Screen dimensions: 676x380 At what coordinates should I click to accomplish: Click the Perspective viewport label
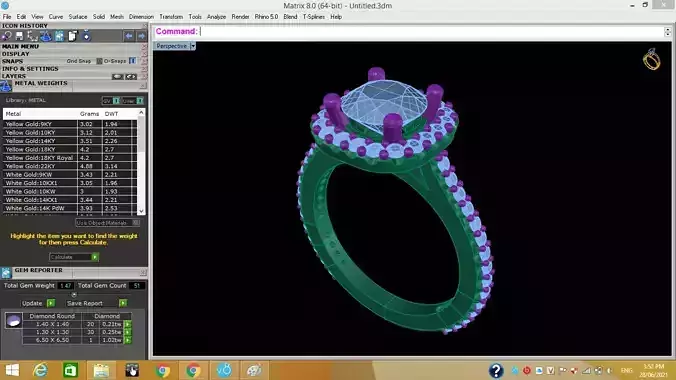(172, 46)
